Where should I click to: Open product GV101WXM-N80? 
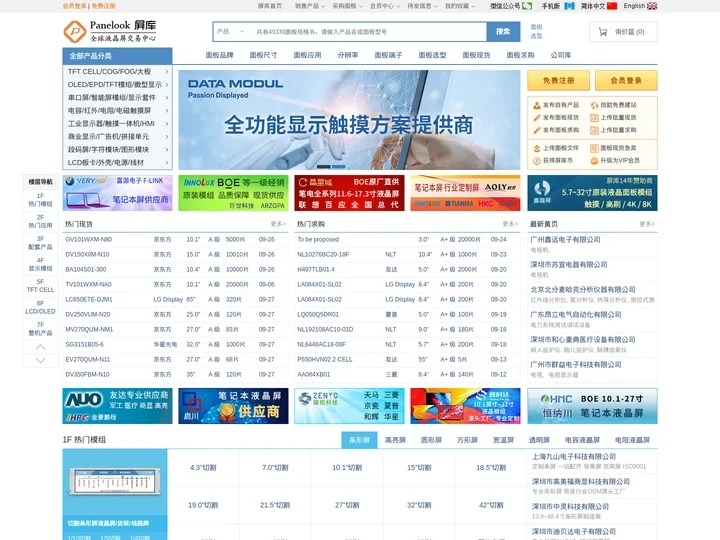[89, 240]
